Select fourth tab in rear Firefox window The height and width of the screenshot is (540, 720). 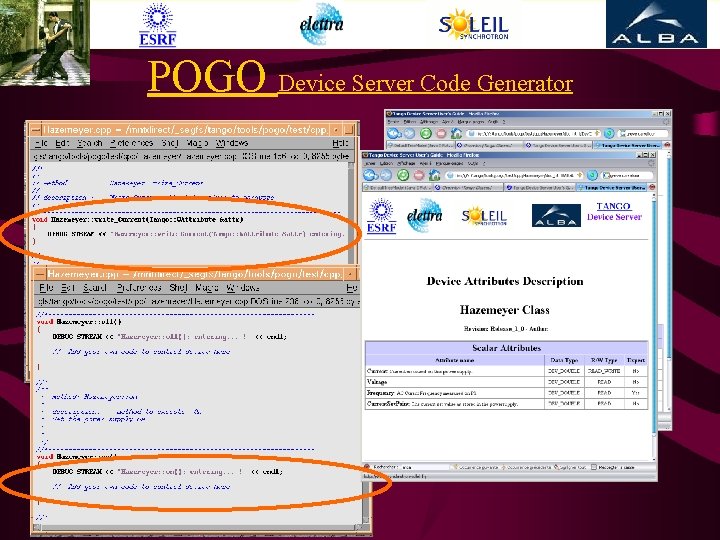(628, 145)
